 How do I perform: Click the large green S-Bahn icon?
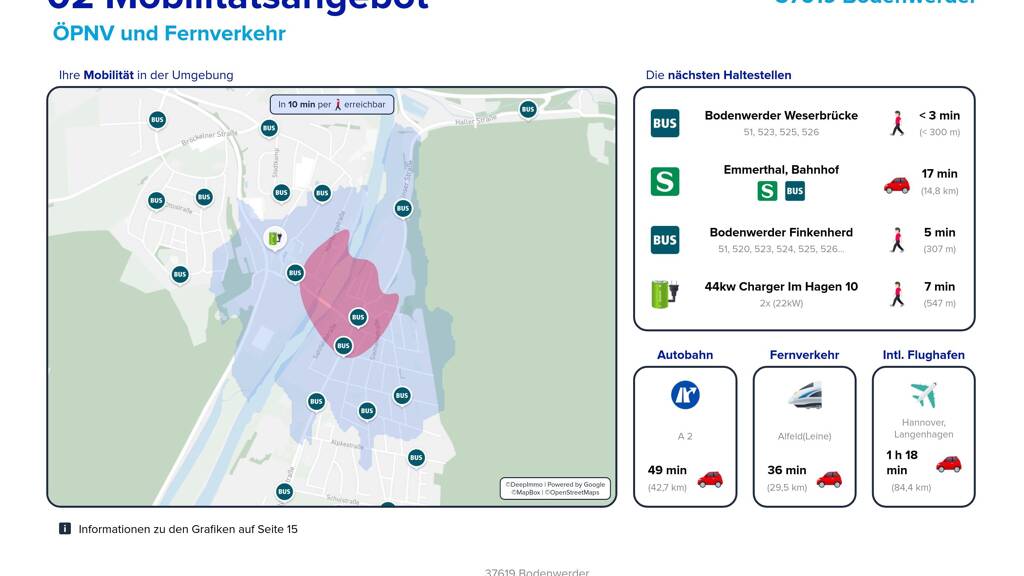(665, 181)
